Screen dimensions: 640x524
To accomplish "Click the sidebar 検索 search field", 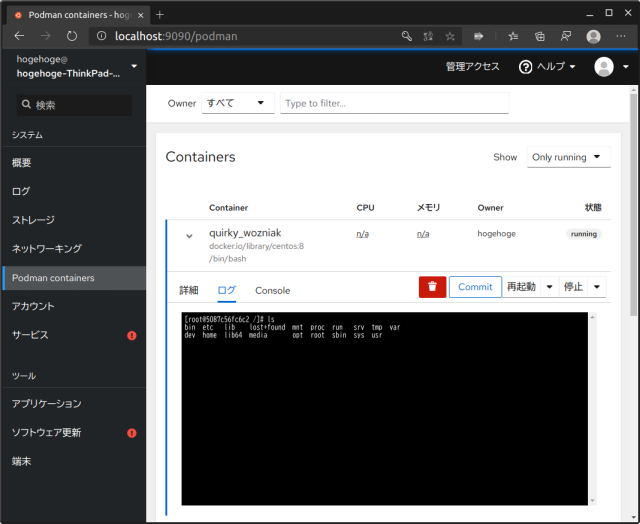I will [x=74, y=104].
